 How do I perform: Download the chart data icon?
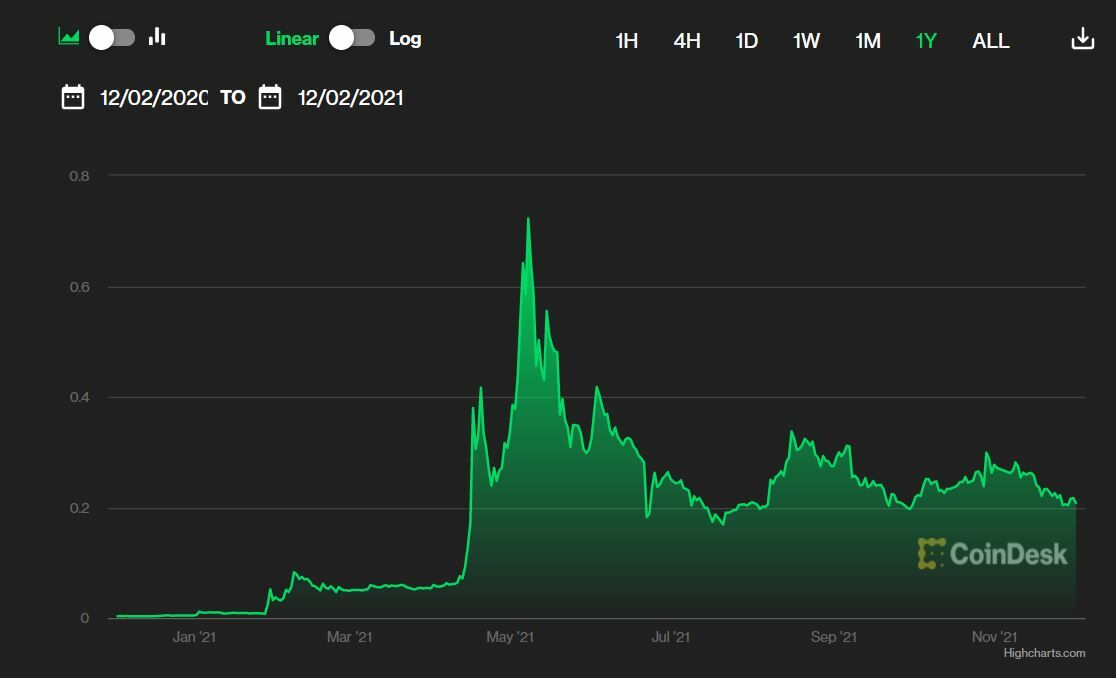click(1083, 38)
